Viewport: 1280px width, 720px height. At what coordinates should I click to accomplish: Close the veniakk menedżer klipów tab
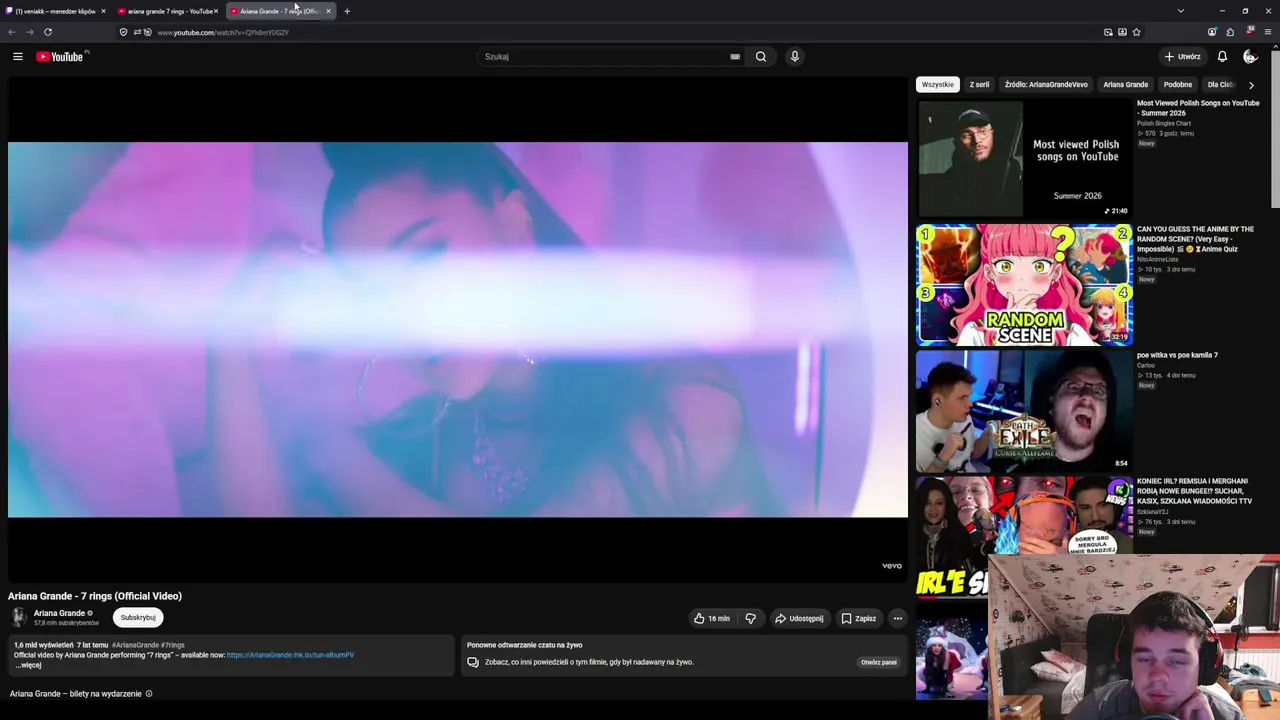(x=103, y=11)
